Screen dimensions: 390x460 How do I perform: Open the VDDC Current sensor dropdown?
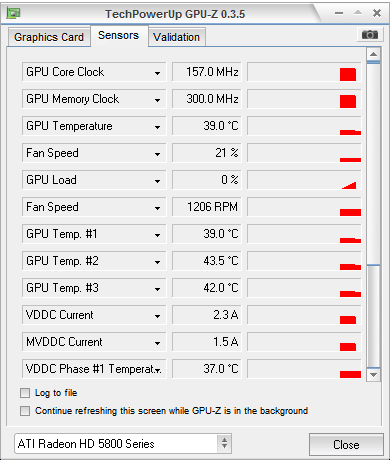(x=157, y=316)
